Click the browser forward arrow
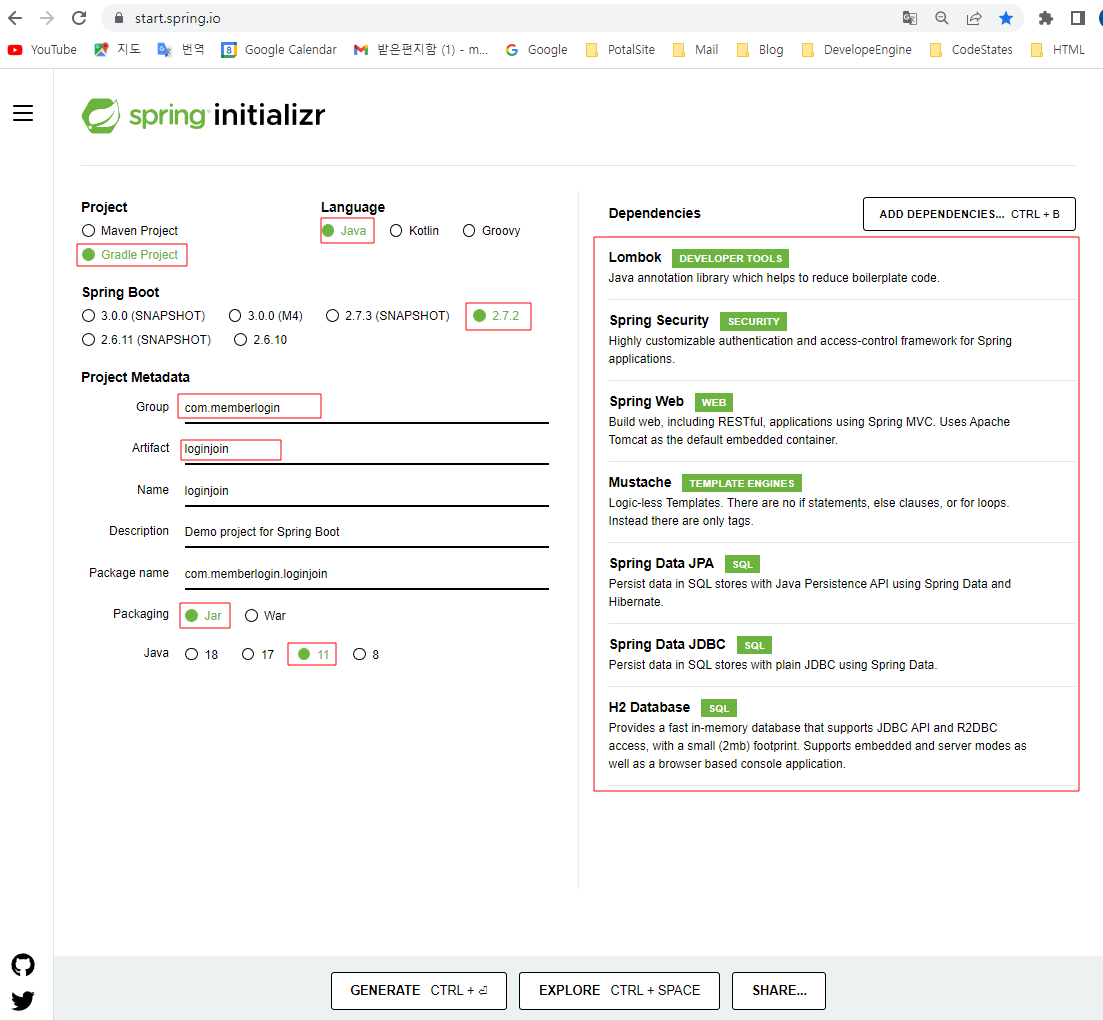This screenshot has width=1103, height=1020. click(x=46, y=18)
